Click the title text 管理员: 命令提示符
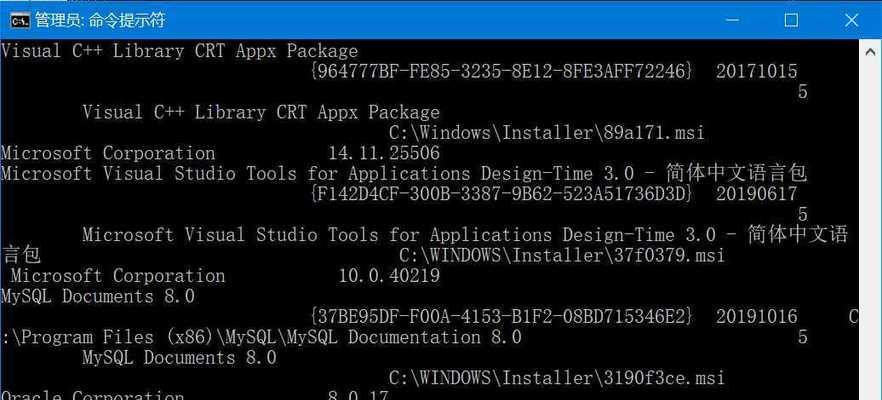This screenshot has height=400, width=882. tap(100, 21)
